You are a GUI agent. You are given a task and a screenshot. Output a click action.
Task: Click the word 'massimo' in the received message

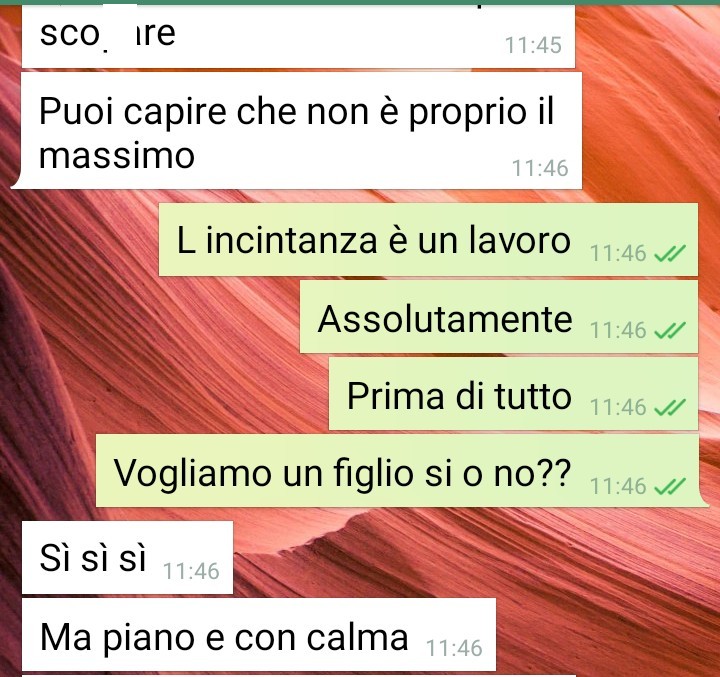pos(117,156)
